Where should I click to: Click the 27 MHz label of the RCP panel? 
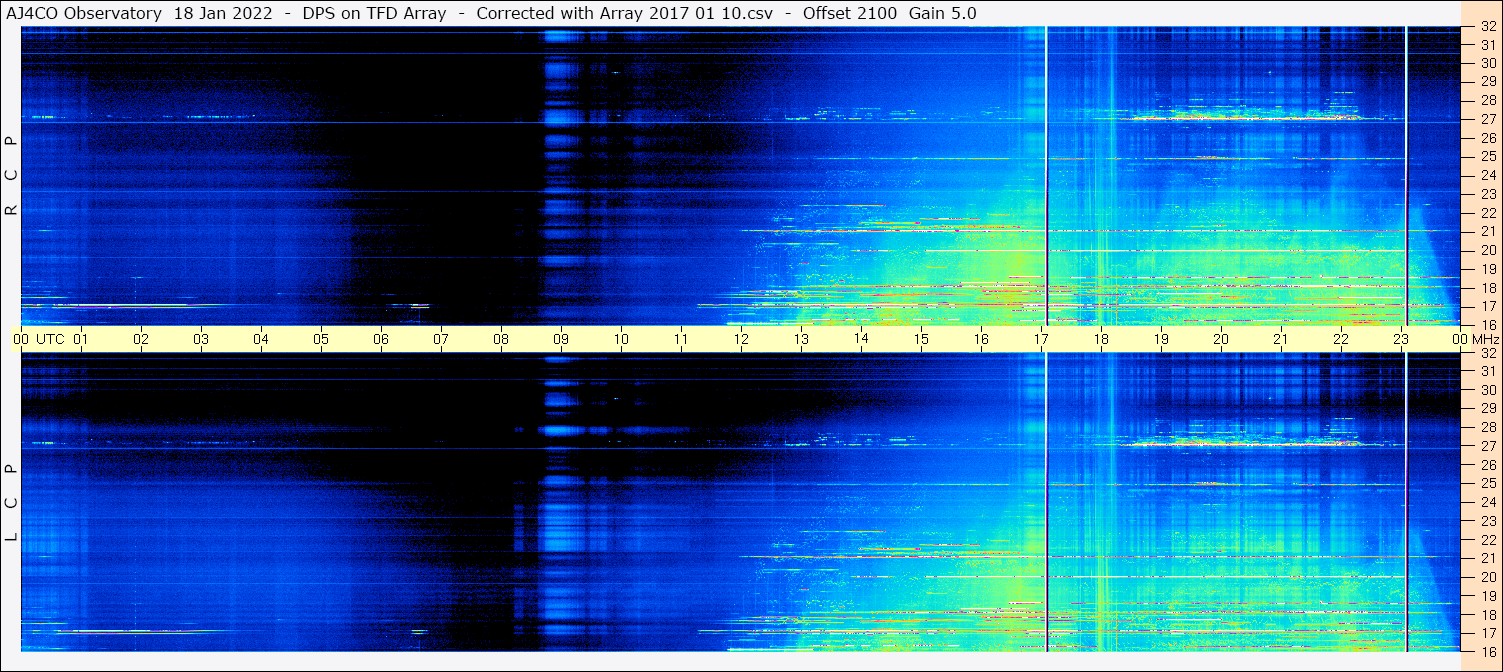[1487, 119]
